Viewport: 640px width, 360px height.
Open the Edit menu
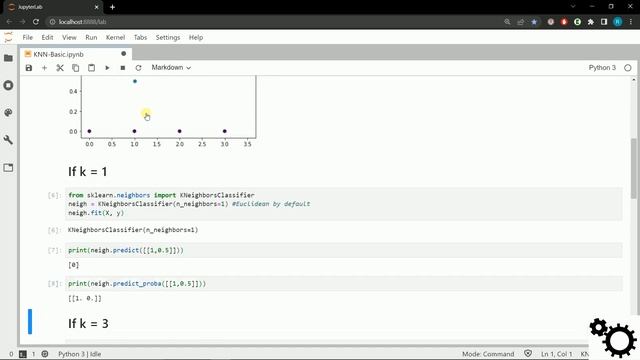47,37
